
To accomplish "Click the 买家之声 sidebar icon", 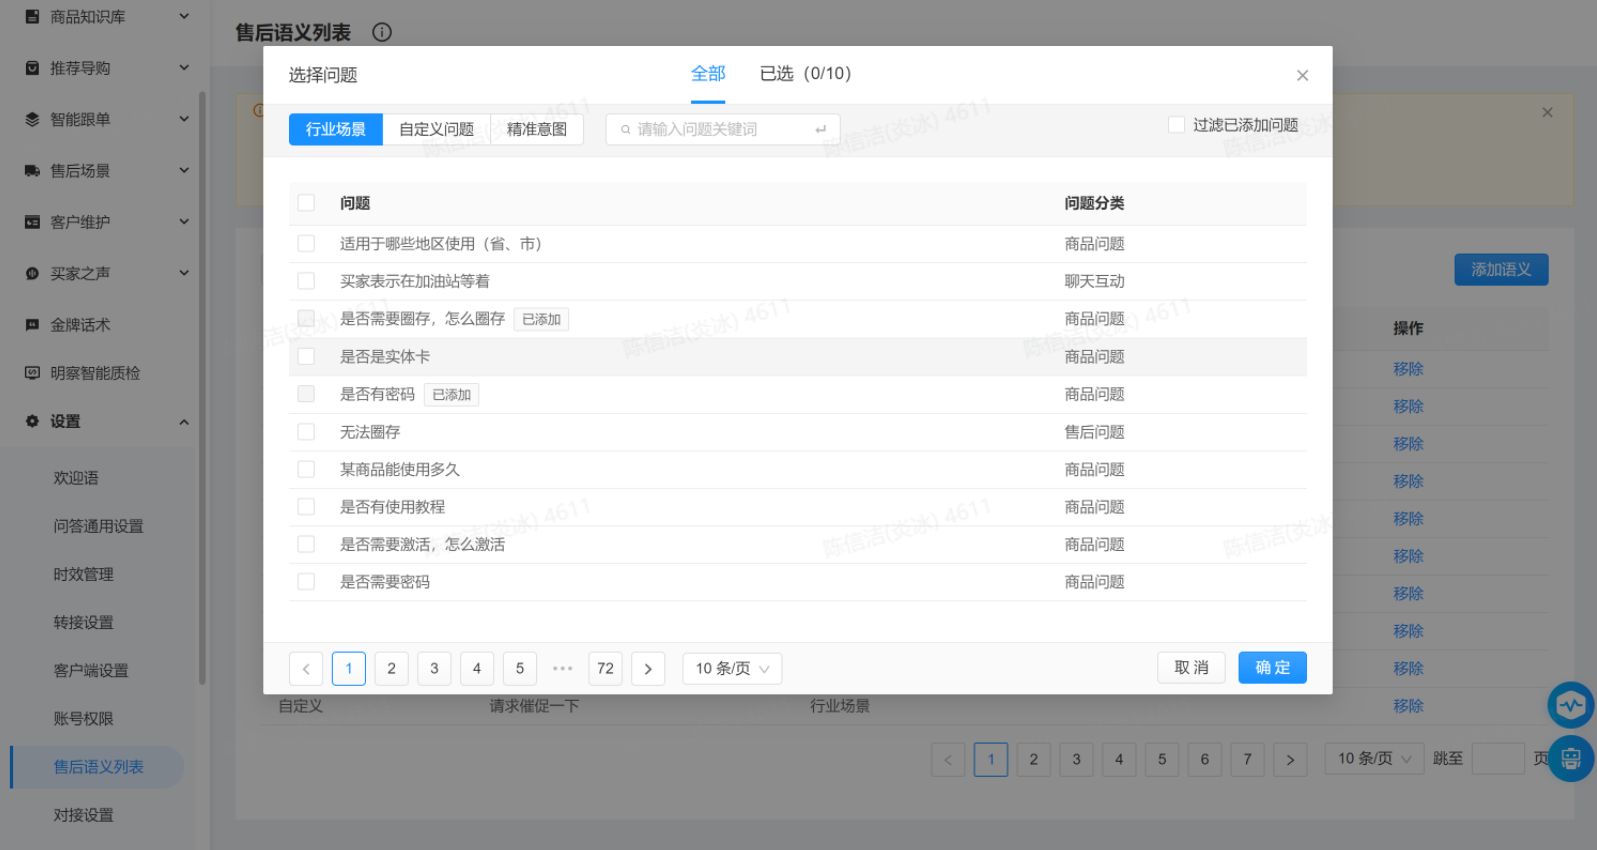I will 32,273.
